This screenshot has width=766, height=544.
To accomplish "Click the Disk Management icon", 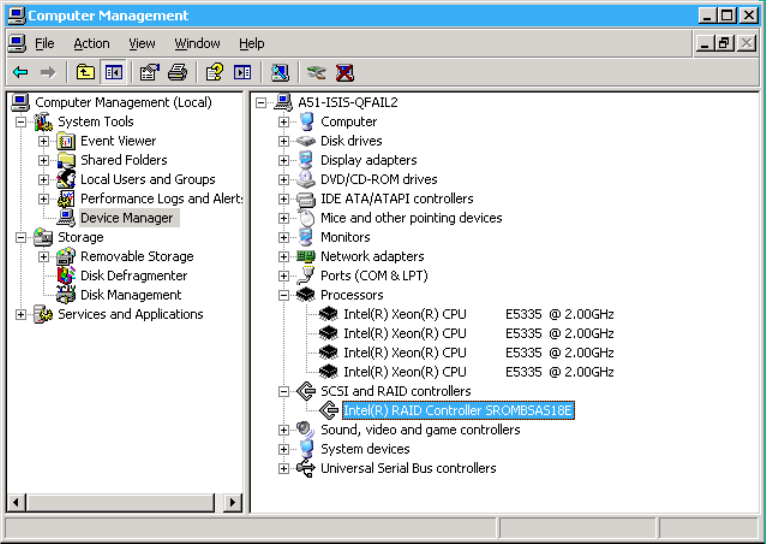I will (x=65, y=295).
